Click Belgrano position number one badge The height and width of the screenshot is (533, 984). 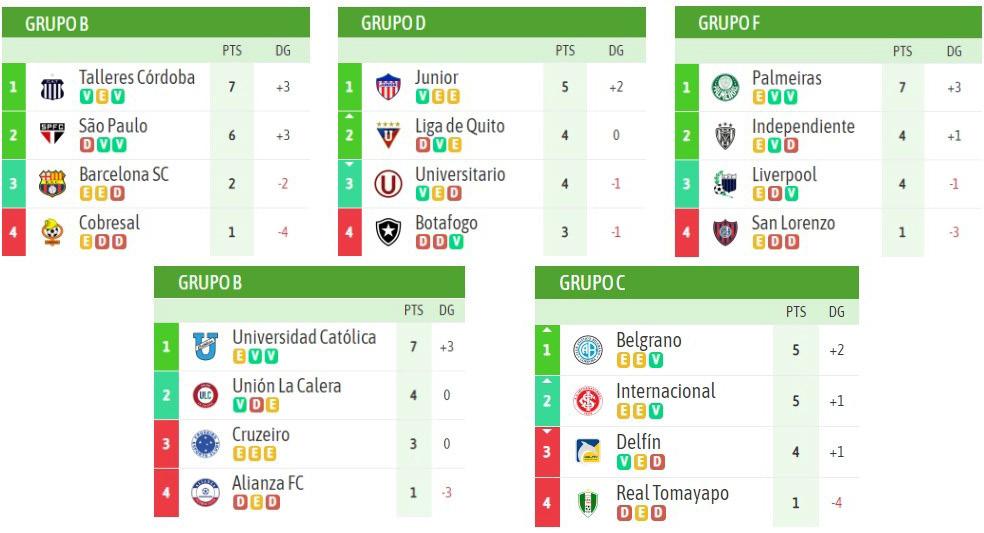547,350
